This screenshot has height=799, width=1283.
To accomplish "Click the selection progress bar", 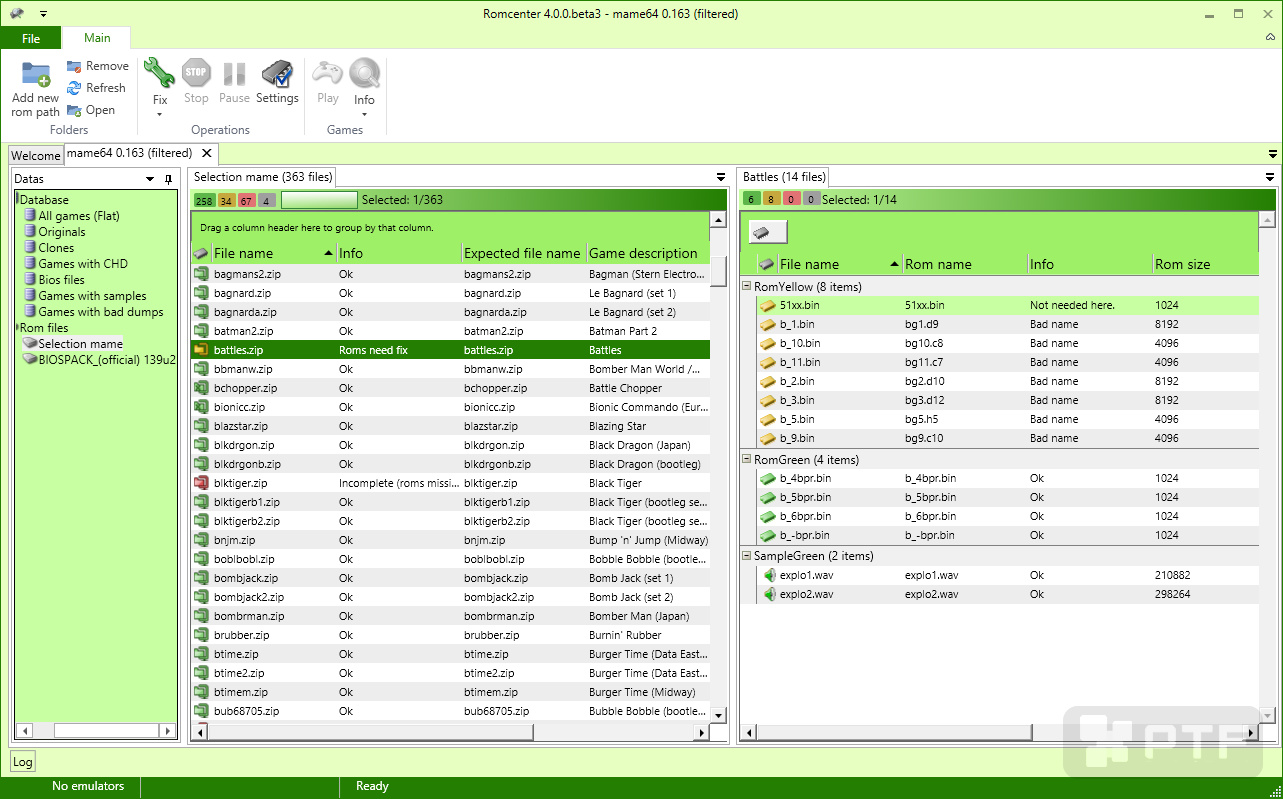I will pos(319,200).
